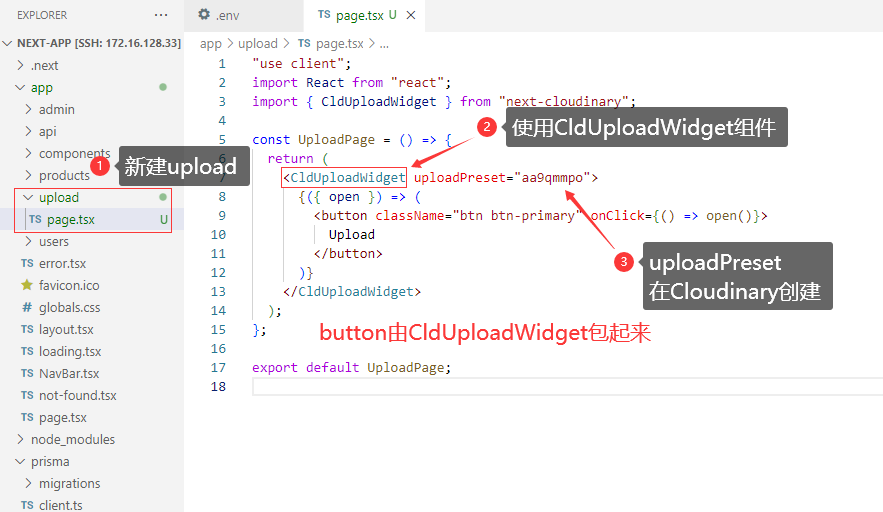The height and width of the screenshot is (512, 883).
Task: Open layout.tsx file
Action: 66,330
